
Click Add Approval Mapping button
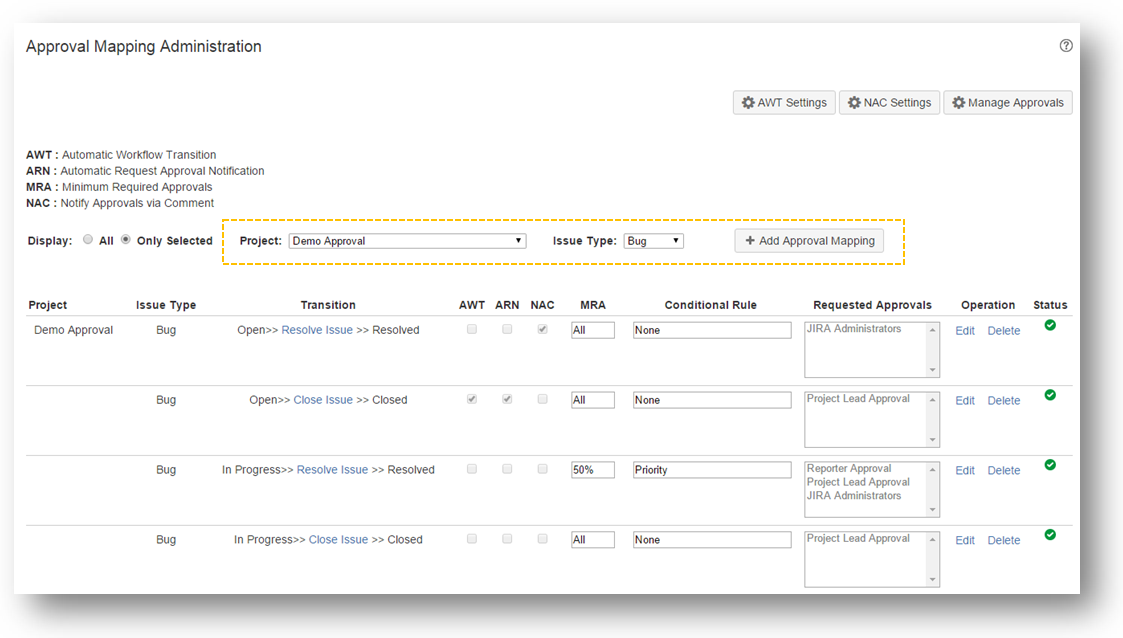tap(809, 241)
